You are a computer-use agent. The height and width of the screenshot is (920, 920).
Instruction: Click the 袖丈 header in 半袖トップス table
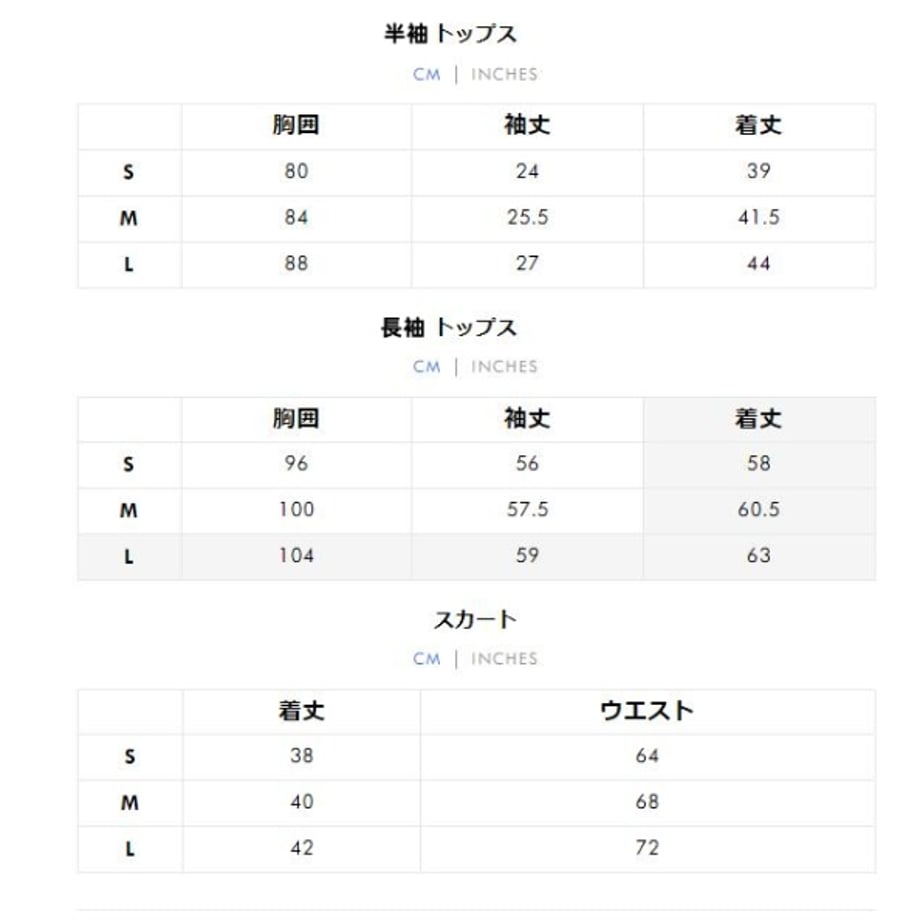click(527, 126)
